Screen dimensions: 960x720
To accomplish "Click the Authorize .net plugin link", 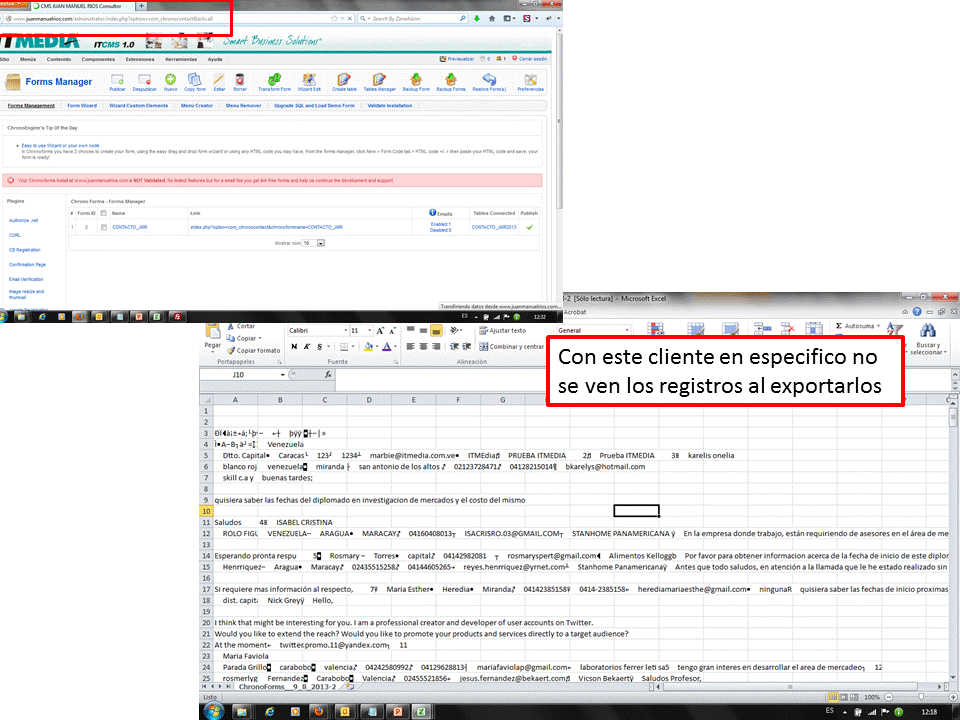I will [x=23, y=220].
